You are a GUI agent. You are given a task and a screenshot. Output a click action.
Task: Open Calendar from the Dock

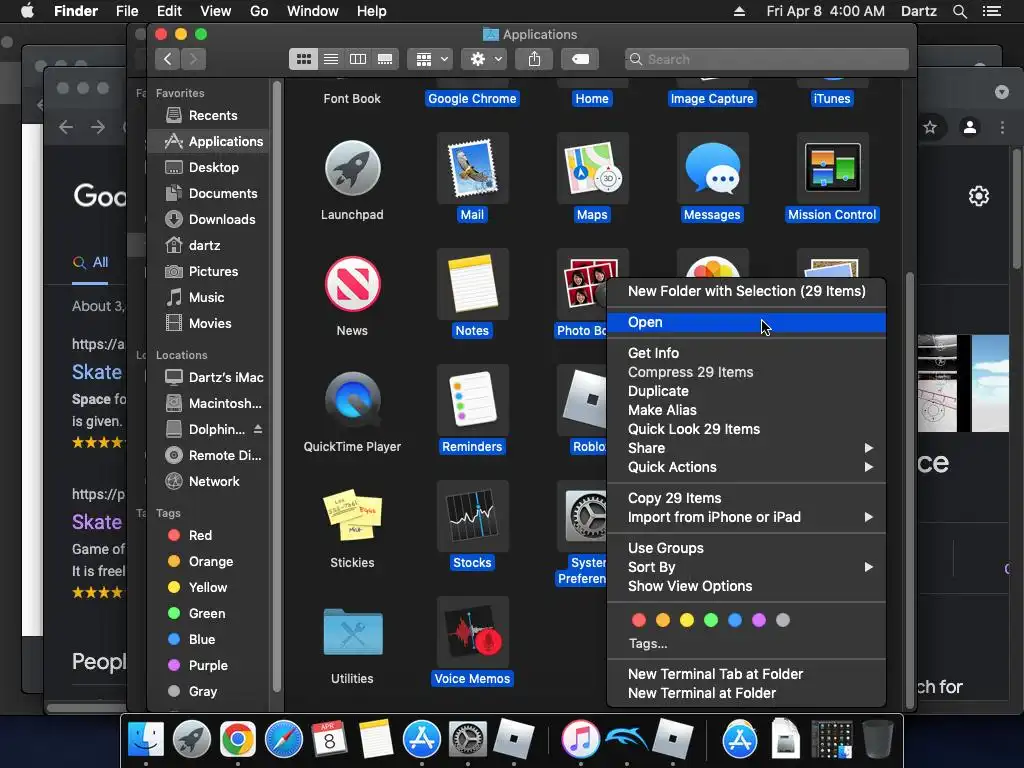[329, 739]
